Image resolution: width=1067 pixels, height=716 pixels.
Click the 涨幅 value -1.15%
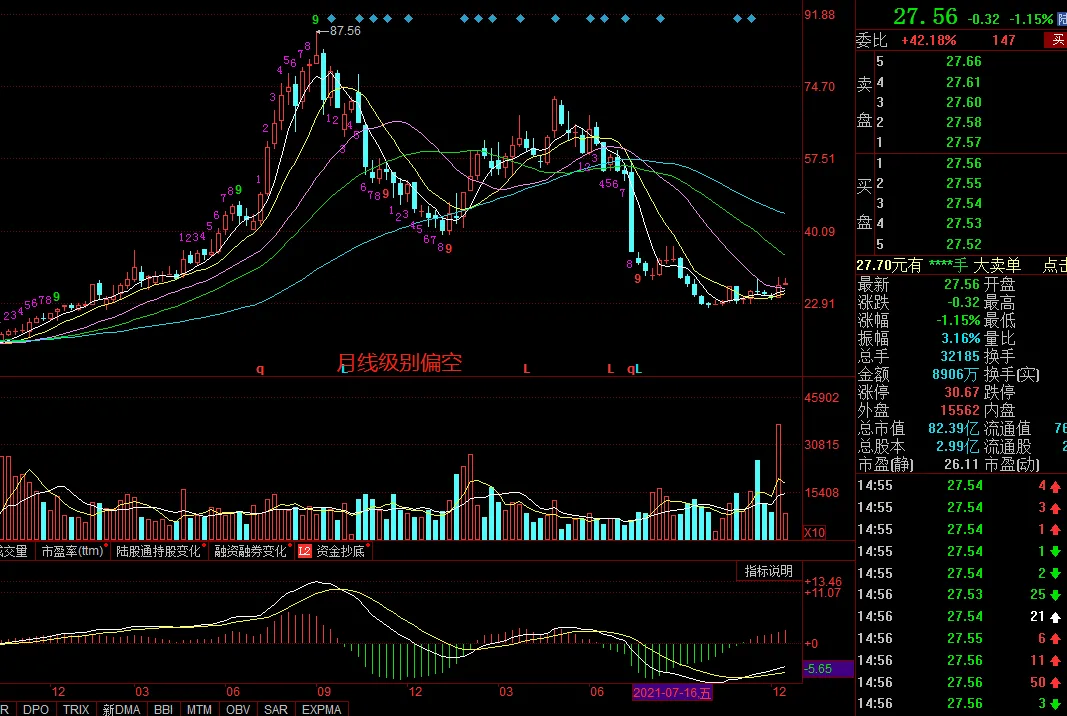click(x=957, y=320)
